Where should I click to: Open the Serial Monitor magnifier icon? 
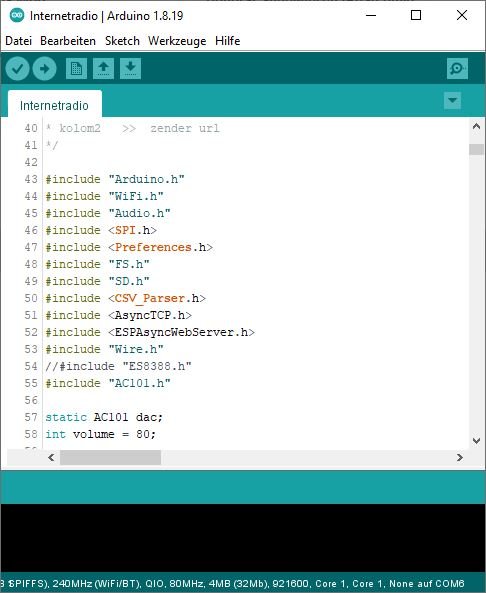click(457, 68)
